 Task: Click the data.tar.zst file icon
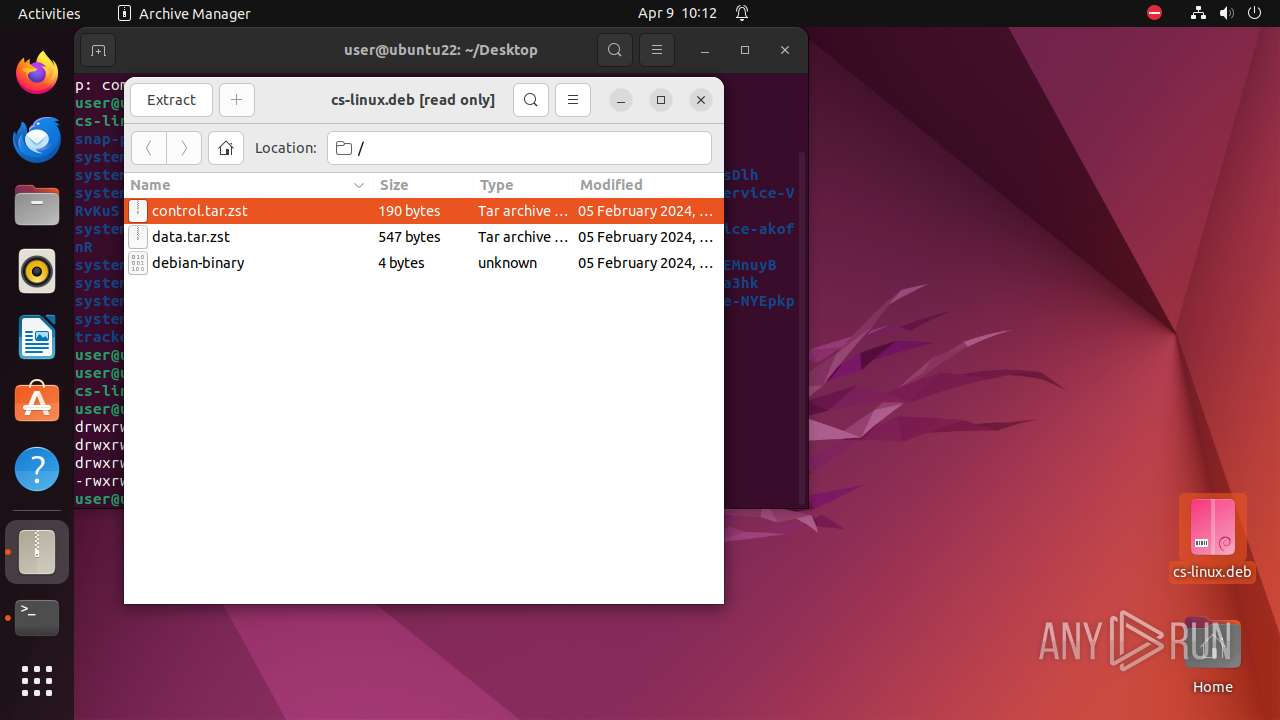[x=138, y=237]
